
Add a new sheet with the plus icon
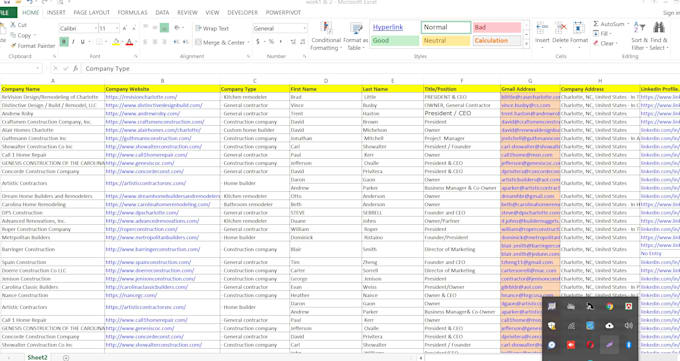pyautogui.click(x=66, y=358)
